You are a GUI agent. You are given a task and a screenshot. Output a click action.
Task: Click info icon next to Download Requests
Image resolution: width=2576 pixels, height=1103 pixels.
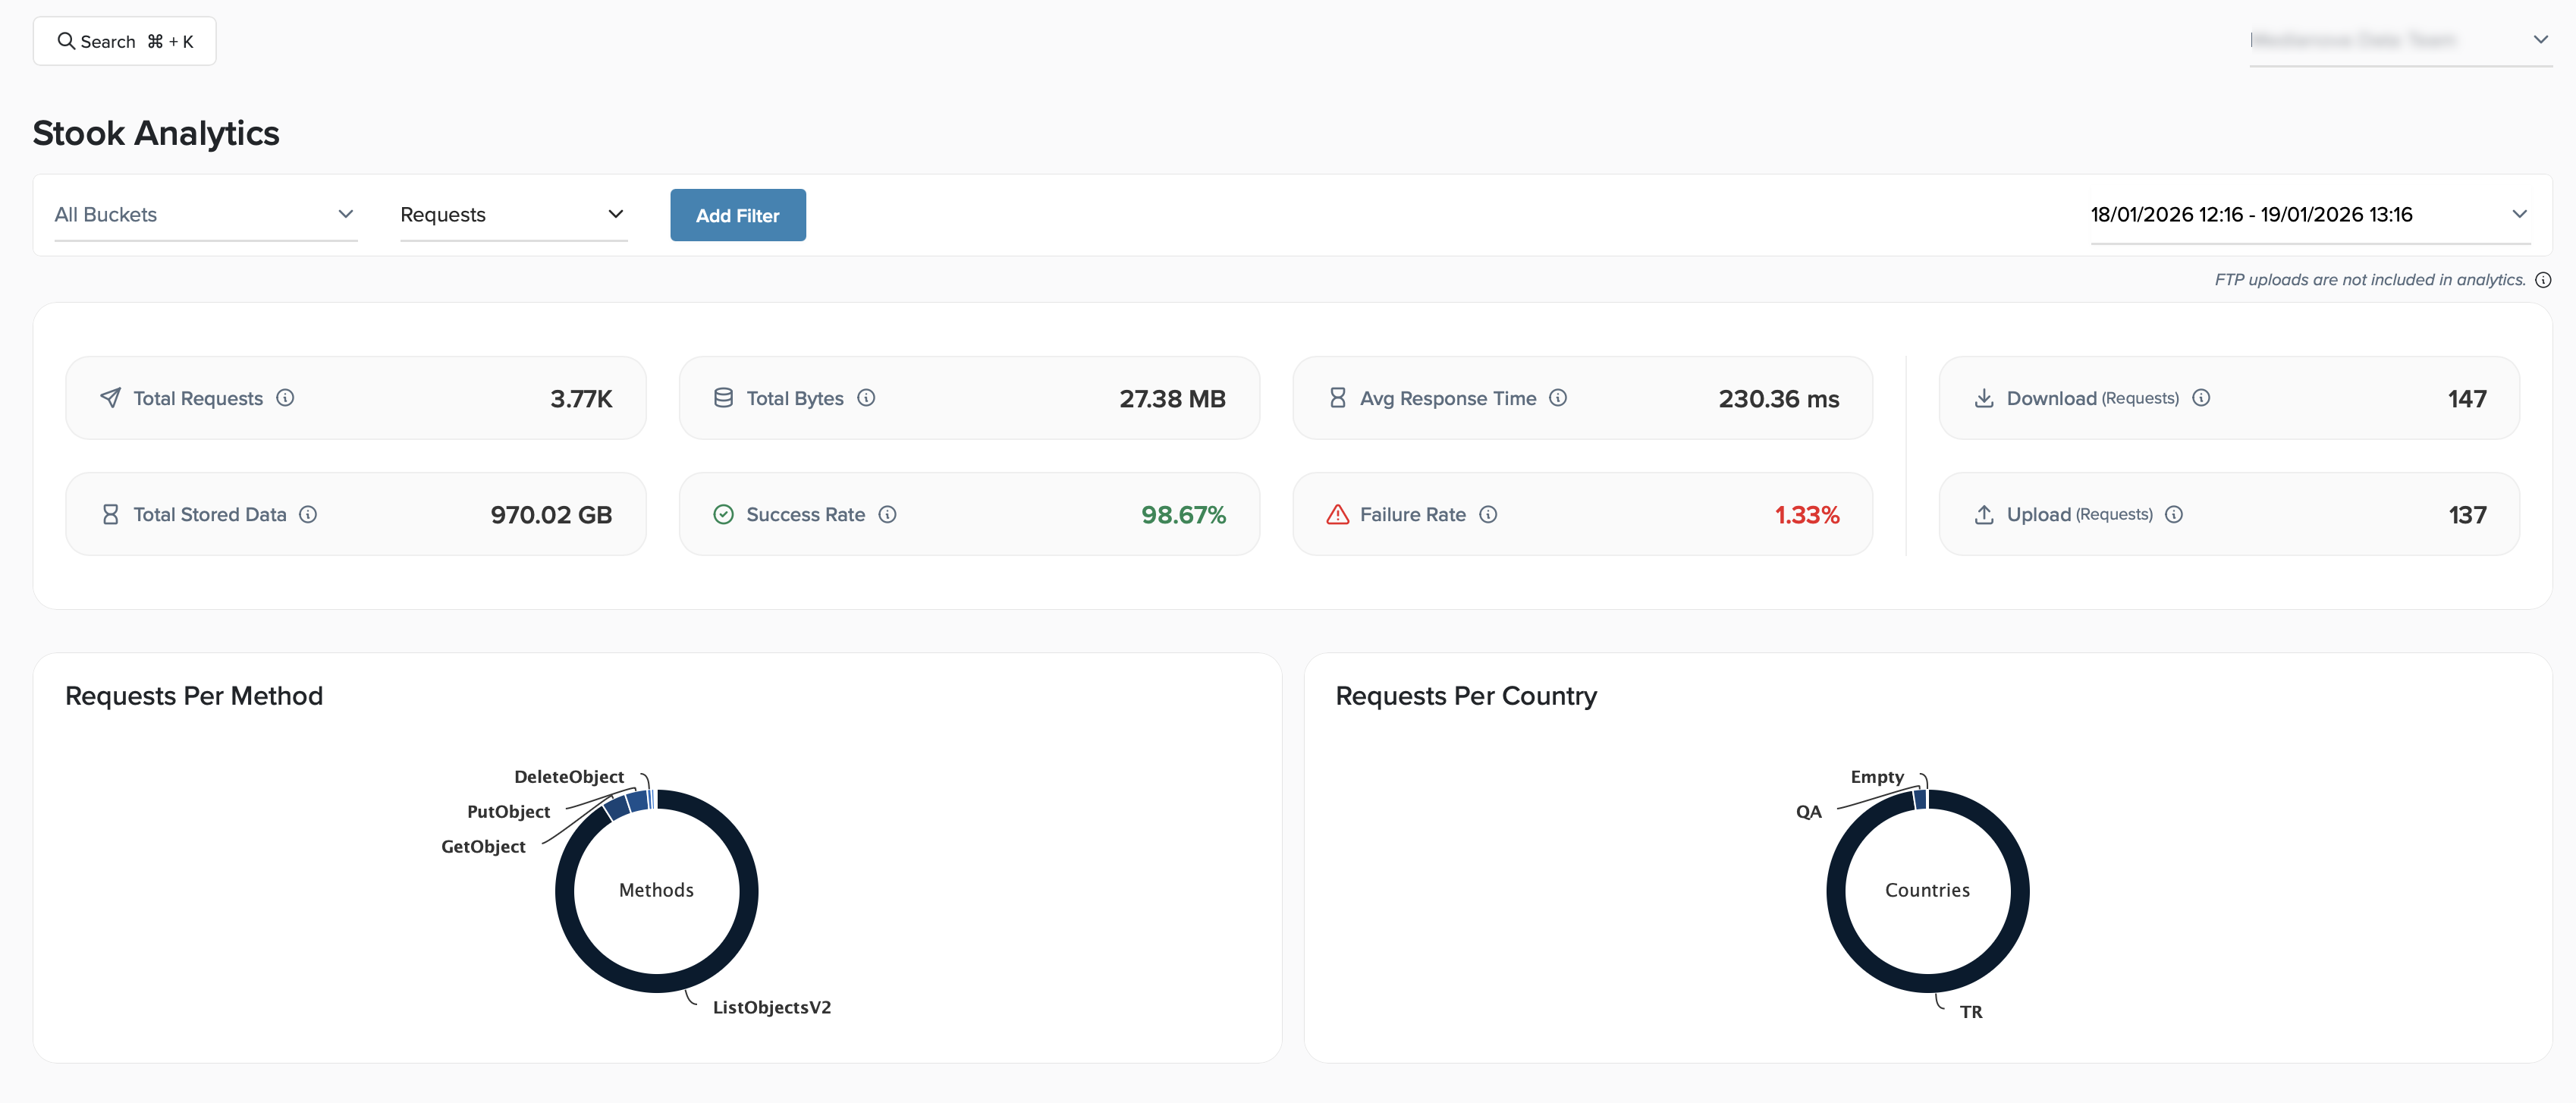coord(2200,398)
